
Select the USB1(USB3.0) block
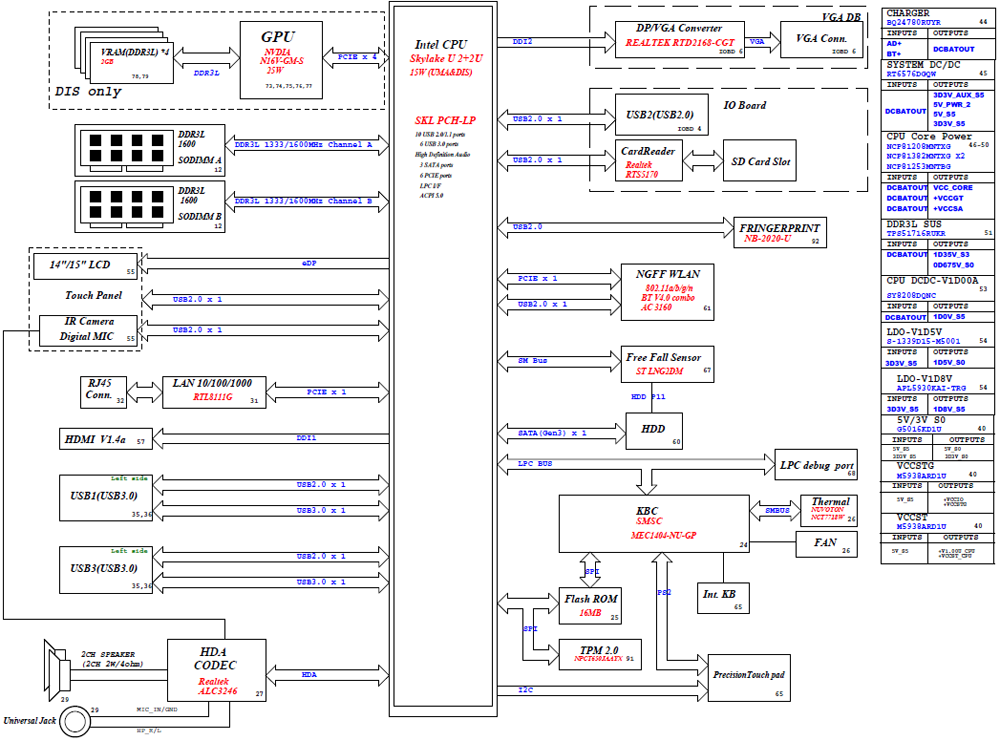(x=106, y=497)
